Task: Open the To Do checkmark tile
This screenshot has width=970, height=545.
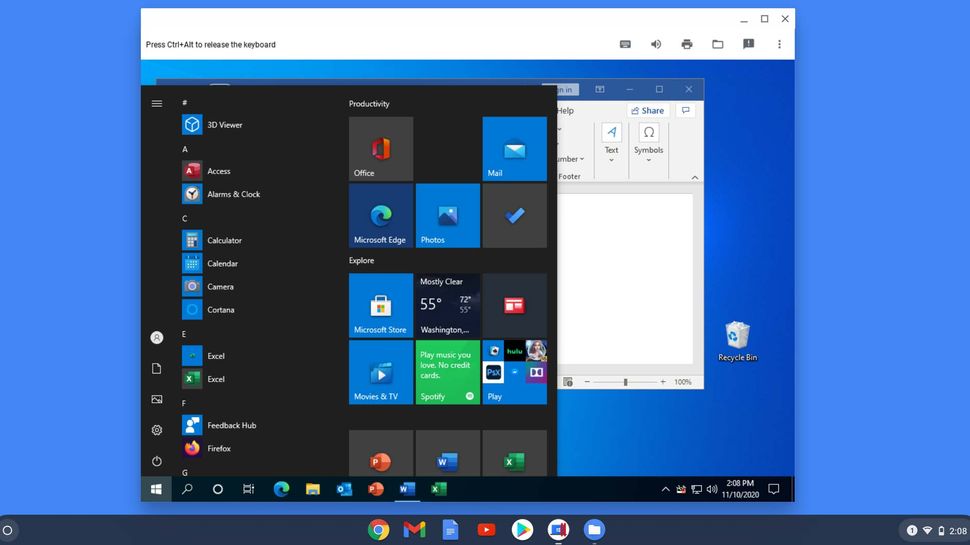Action: (x=515, y=216)
